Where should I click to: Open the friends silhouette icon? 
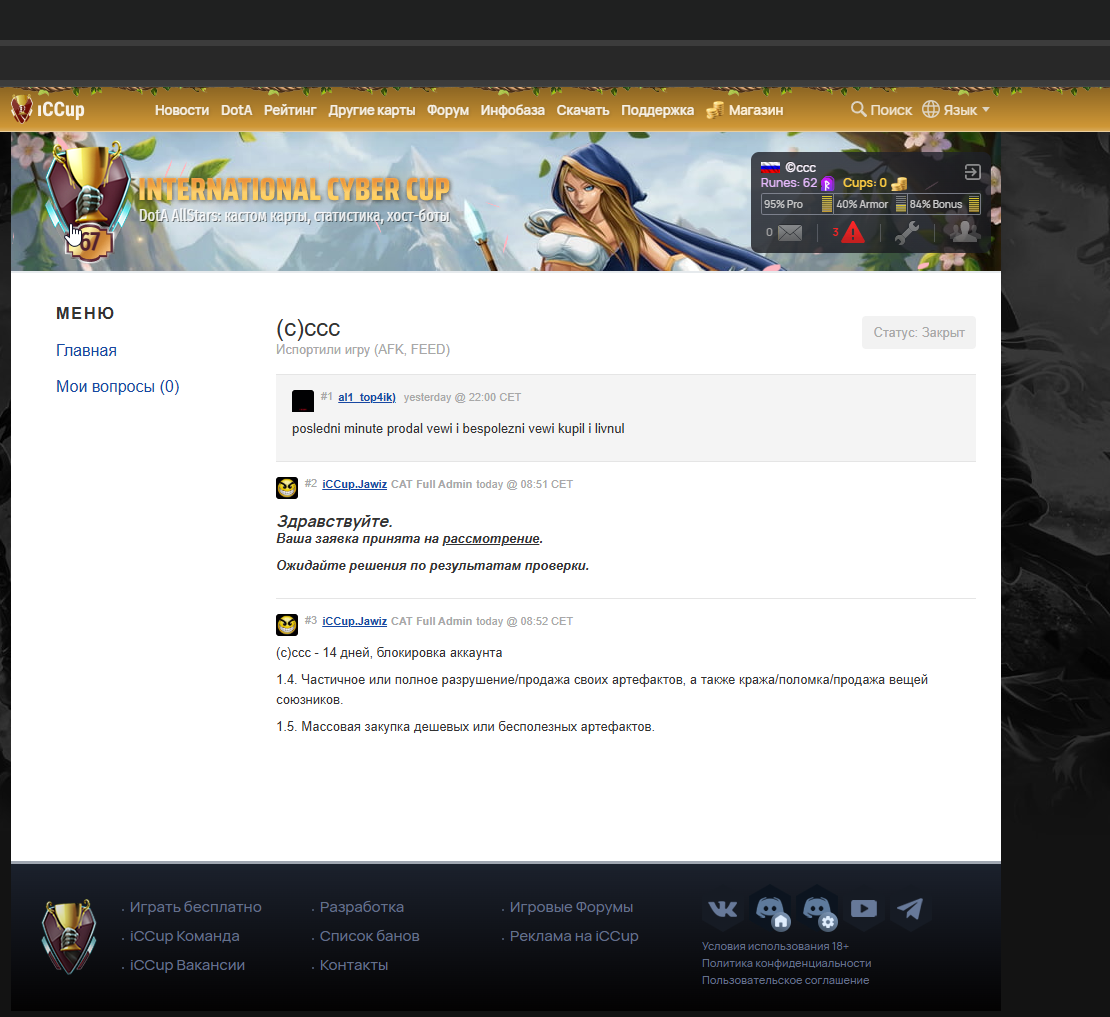964,231
